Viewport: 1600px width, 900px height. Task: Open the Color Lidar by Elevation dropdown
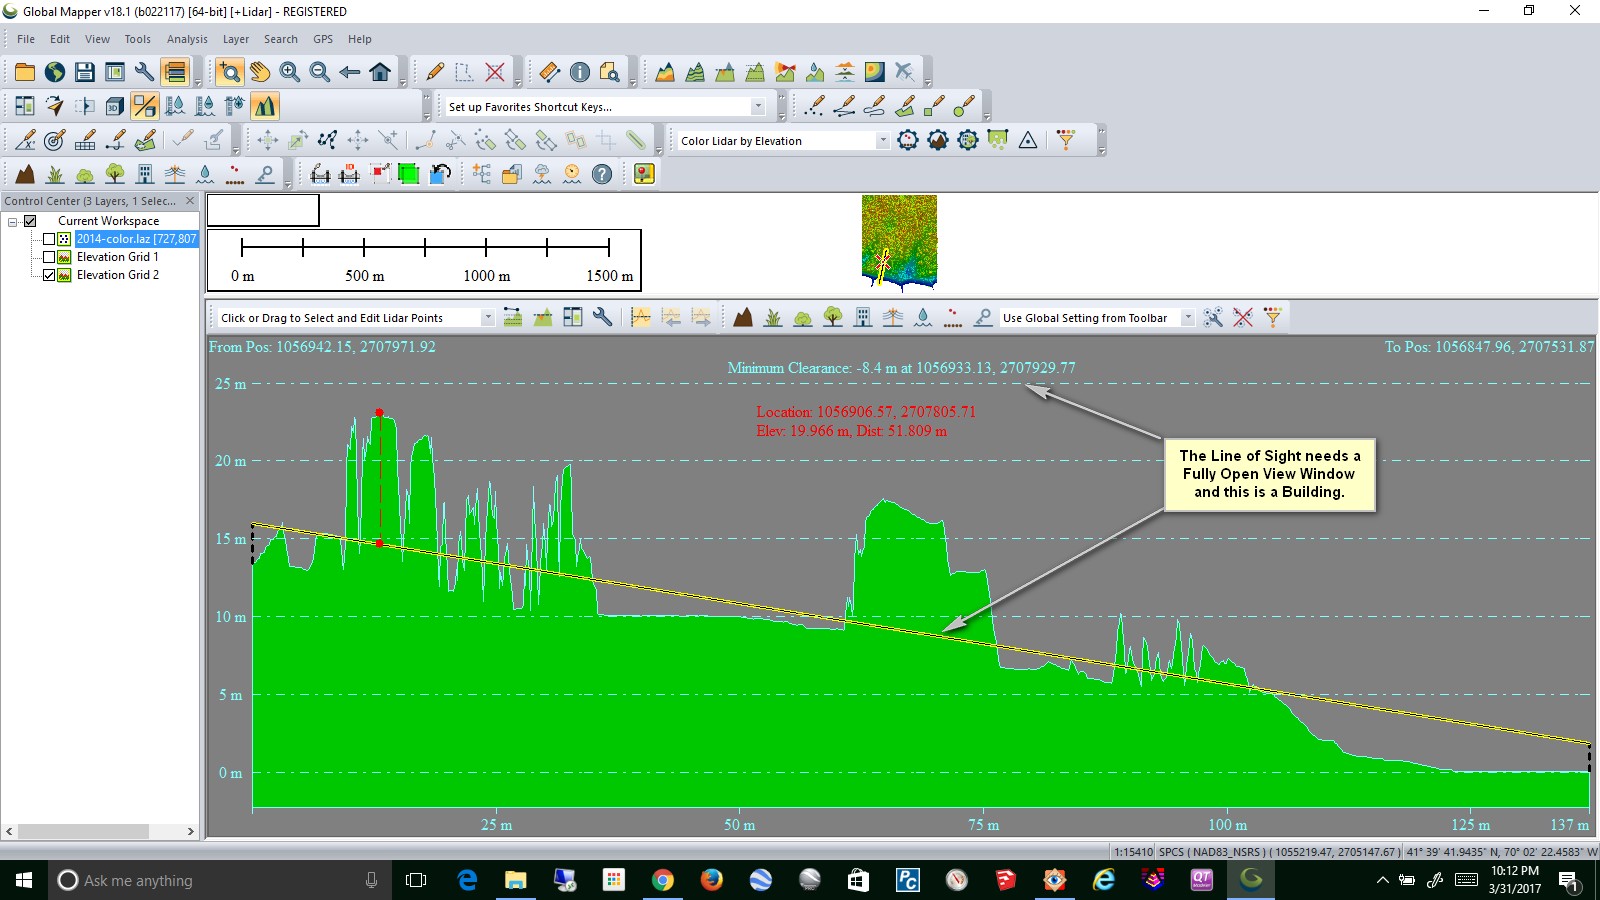(x=882, y=141)
